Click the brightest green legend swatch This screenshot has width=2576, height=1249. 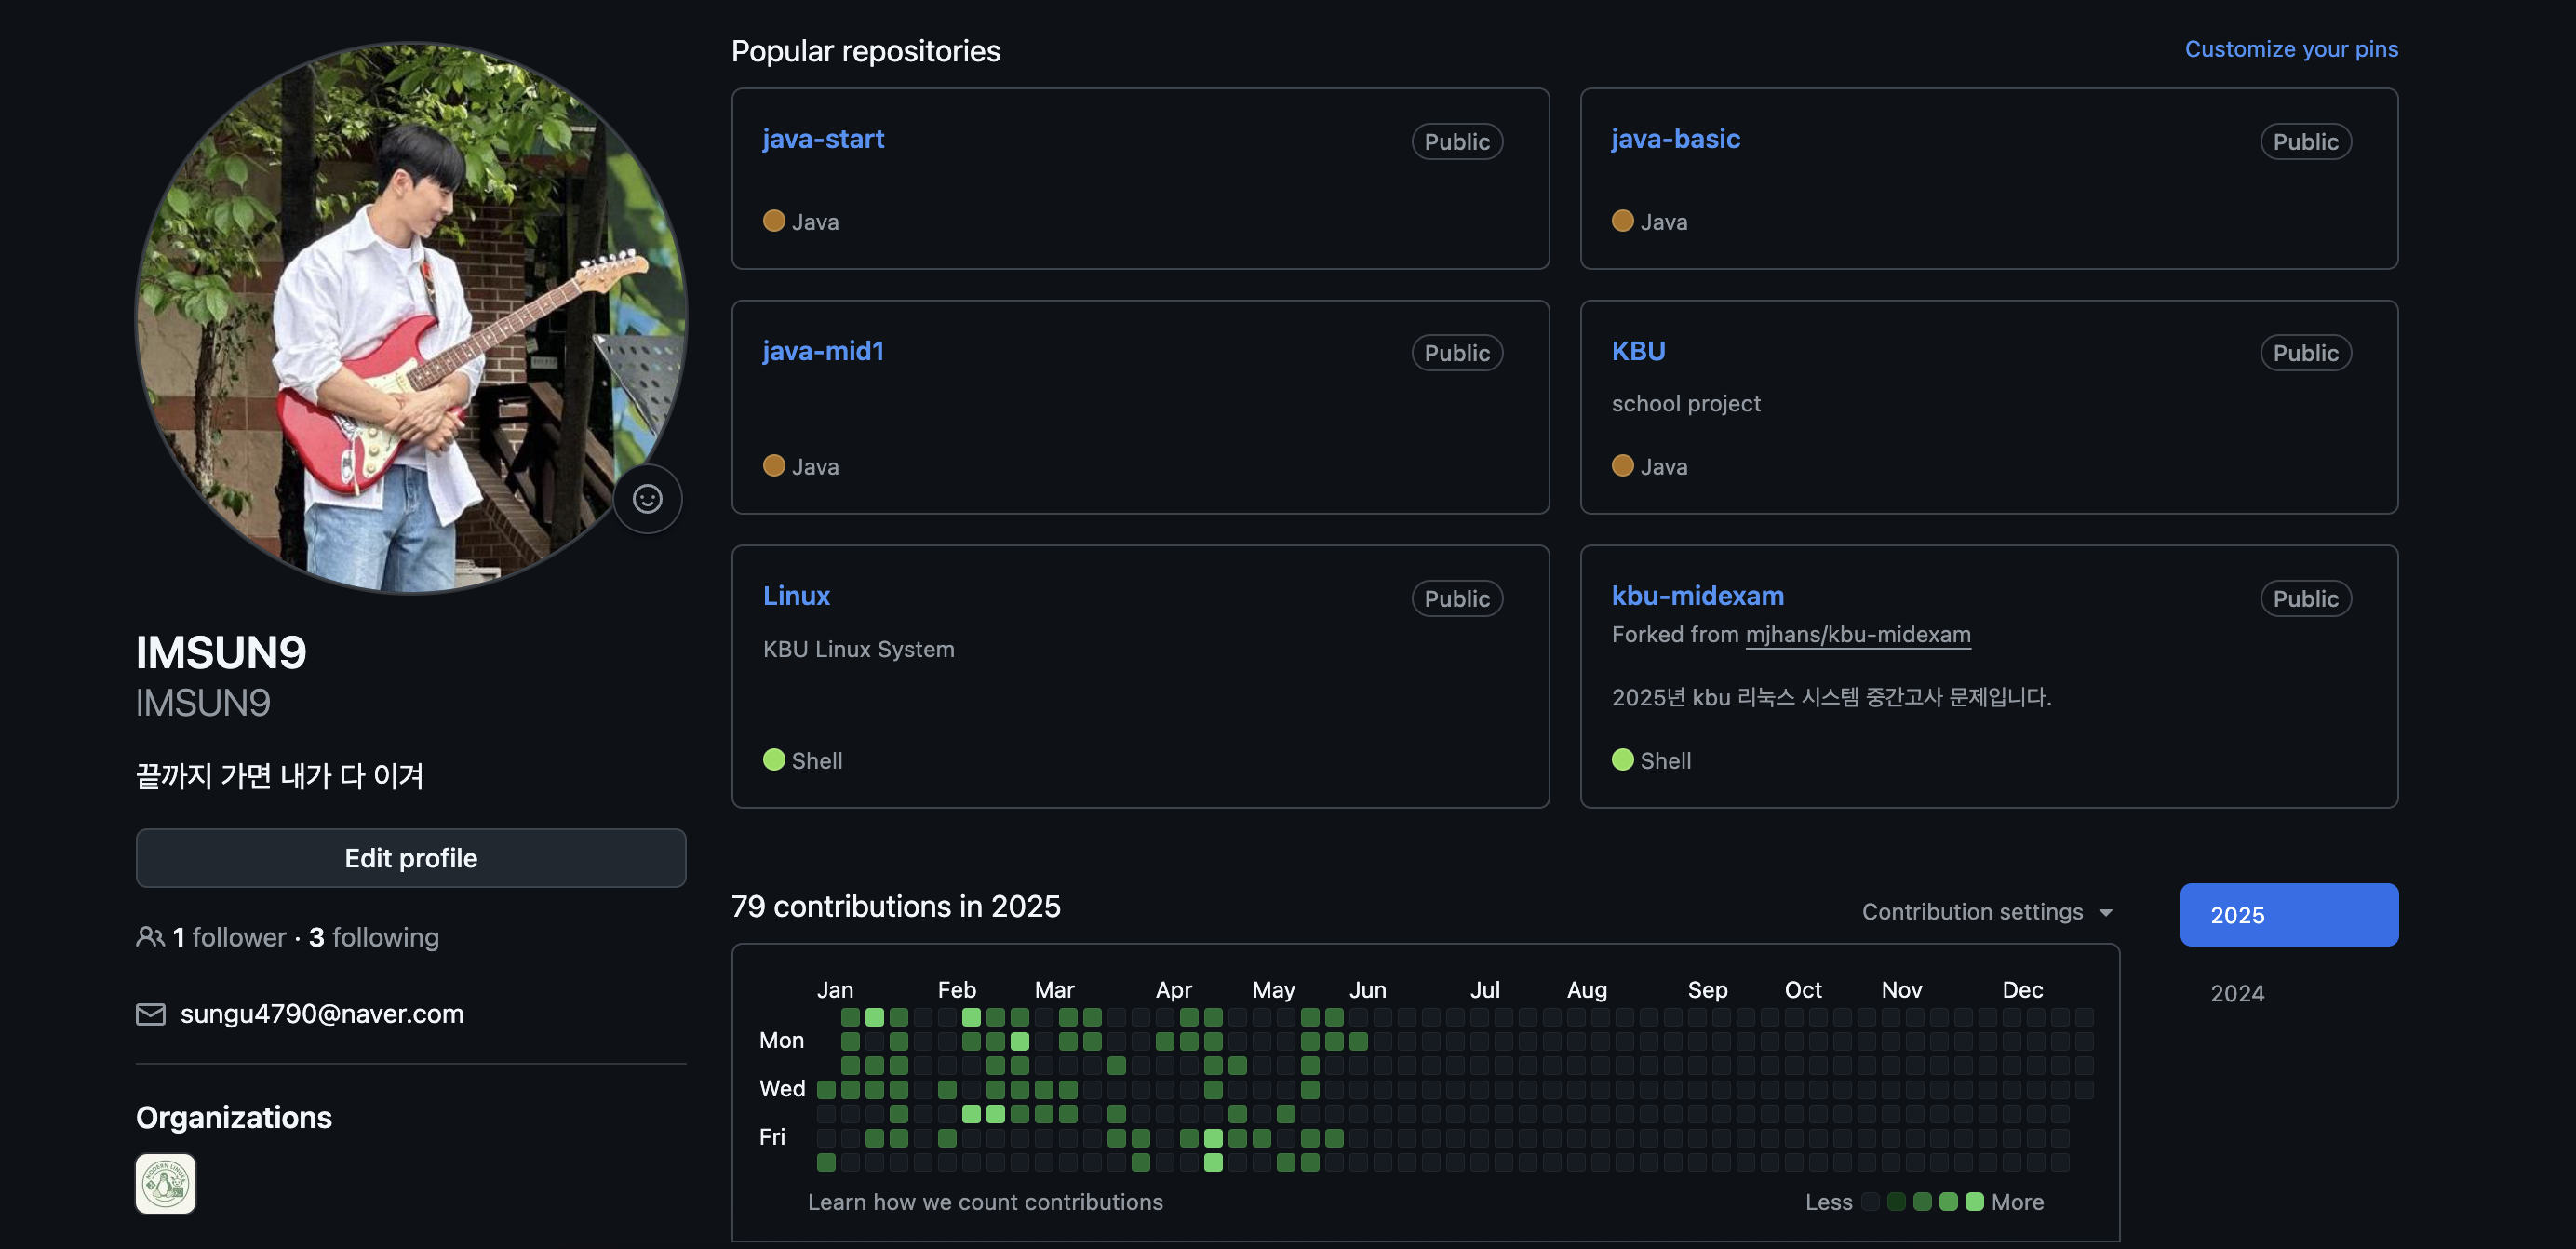[x=1974, y=1202]
